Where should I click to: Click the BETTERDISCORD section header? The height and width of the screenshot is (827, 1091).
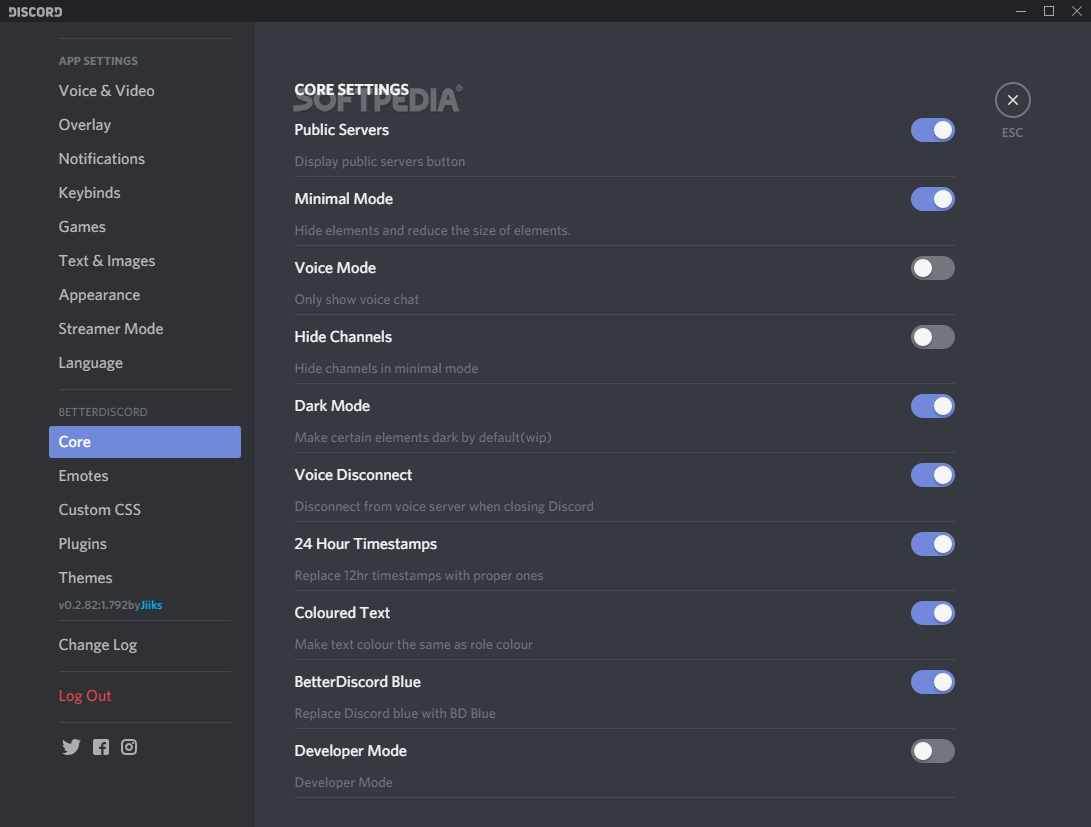[x=103, y=412]
